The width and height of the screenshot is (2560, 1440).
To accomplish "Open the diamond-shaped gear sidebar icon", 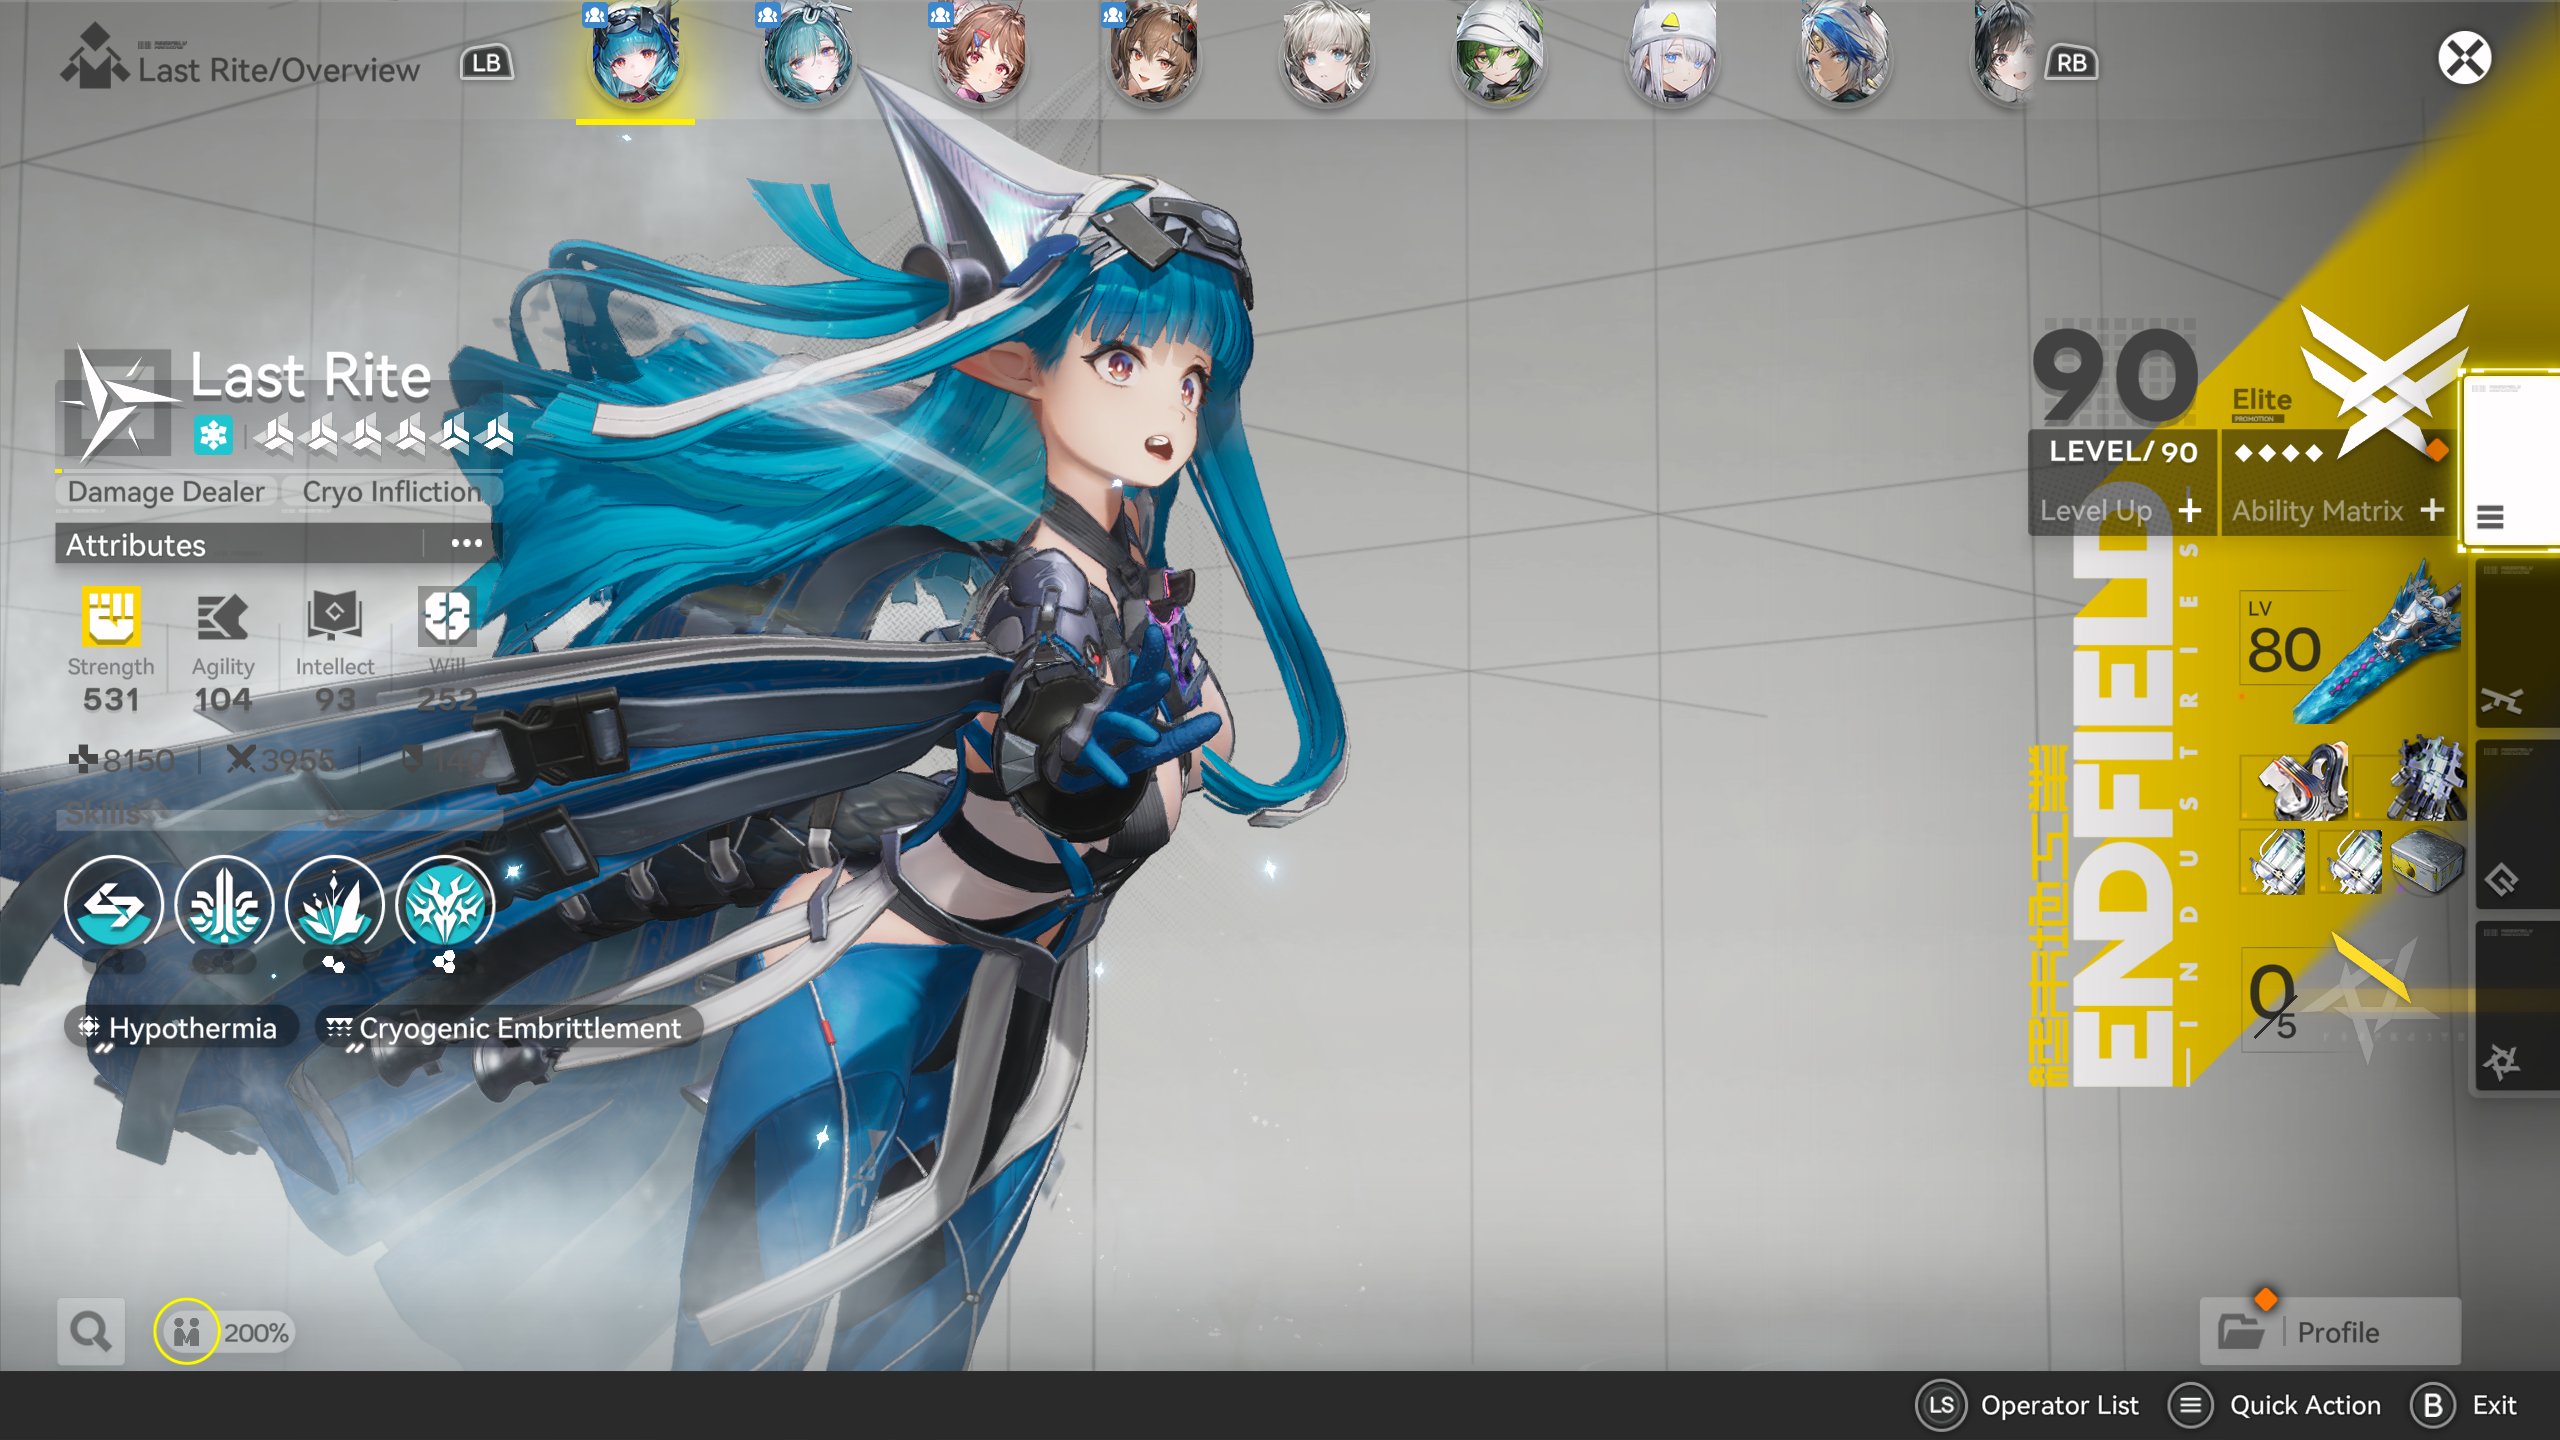I will click(2502, 880).
